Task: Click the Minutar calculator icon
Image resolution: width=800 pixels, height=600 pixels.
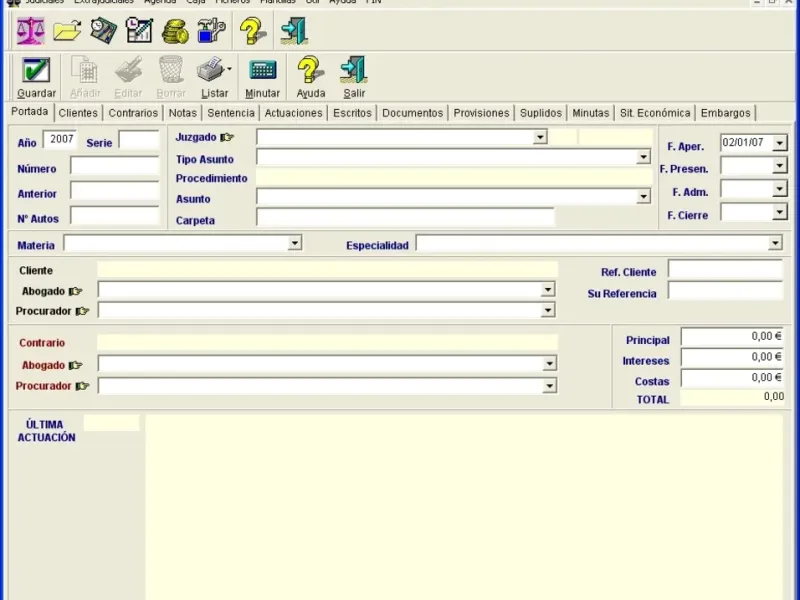Action: (x=263, y=71)
